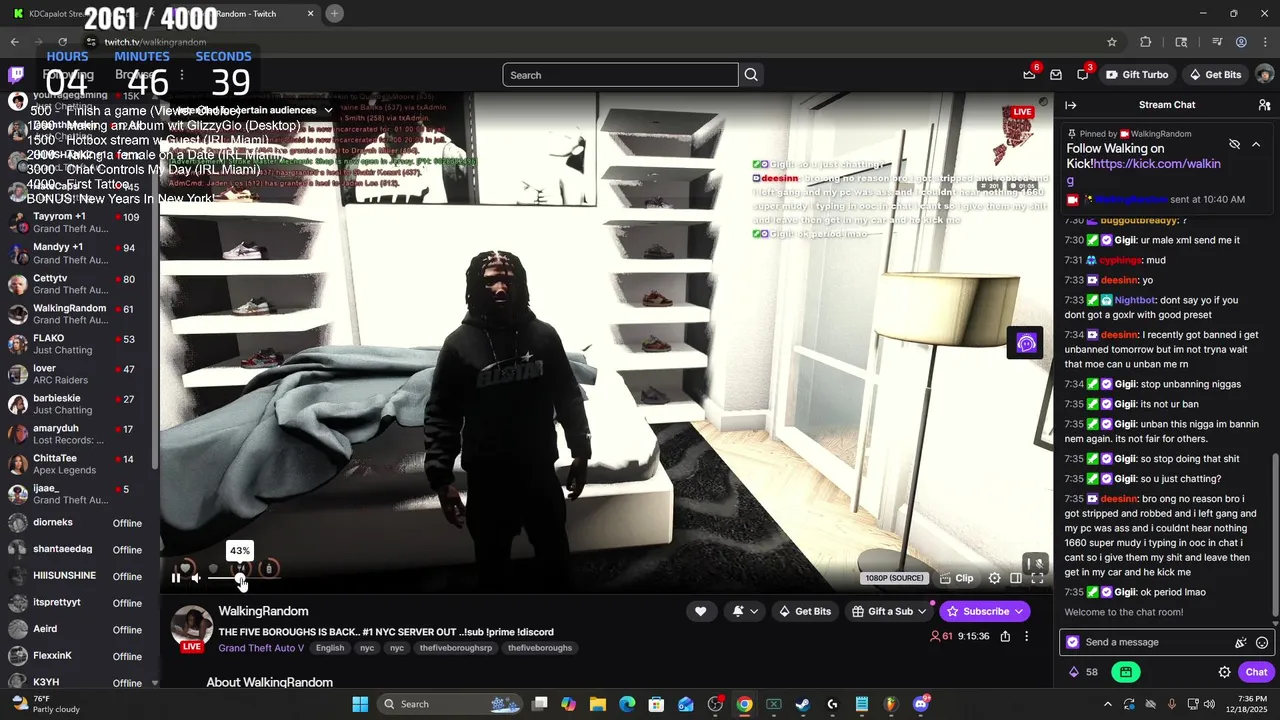Open whispers chat bubble icon
1280x720 pixels.
[x=1083, y=75]
